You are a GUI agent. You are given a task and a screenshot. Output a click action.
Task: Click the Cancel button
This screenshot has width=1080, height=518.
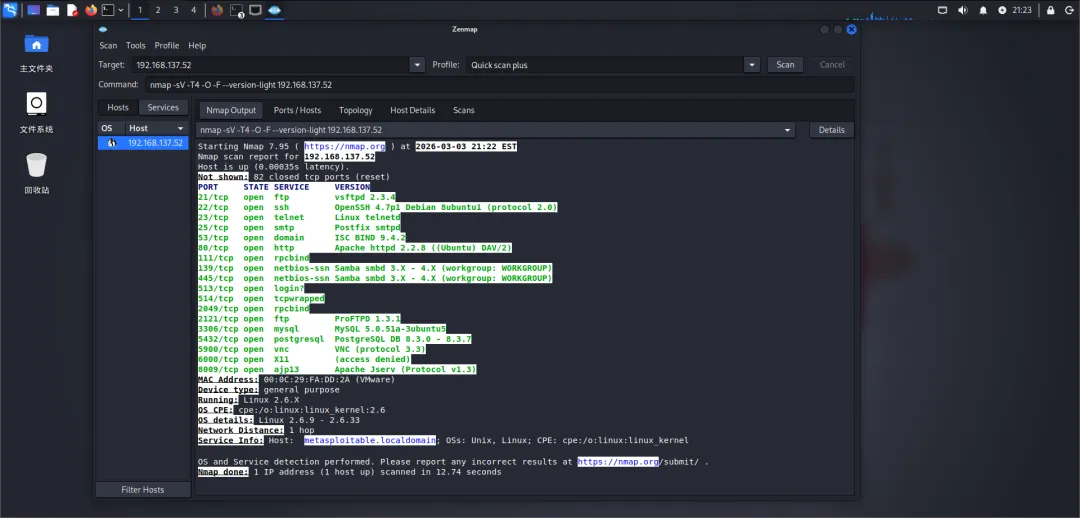pyautogui.click(x=832, y=65)
